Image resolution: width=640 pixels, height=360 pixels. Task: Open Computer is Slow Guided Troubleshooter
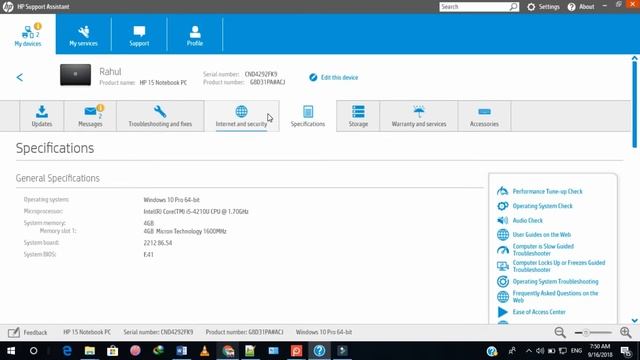[543, 250]
